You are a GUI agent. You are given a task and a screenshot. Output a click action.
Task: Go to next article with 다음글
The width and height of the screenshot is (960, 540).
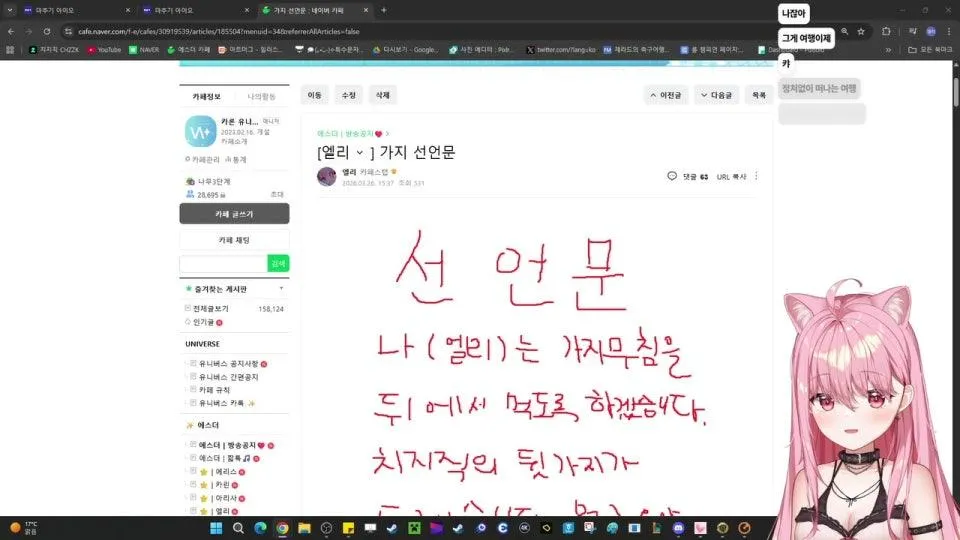pyautogui.click(x=717, y=95)
